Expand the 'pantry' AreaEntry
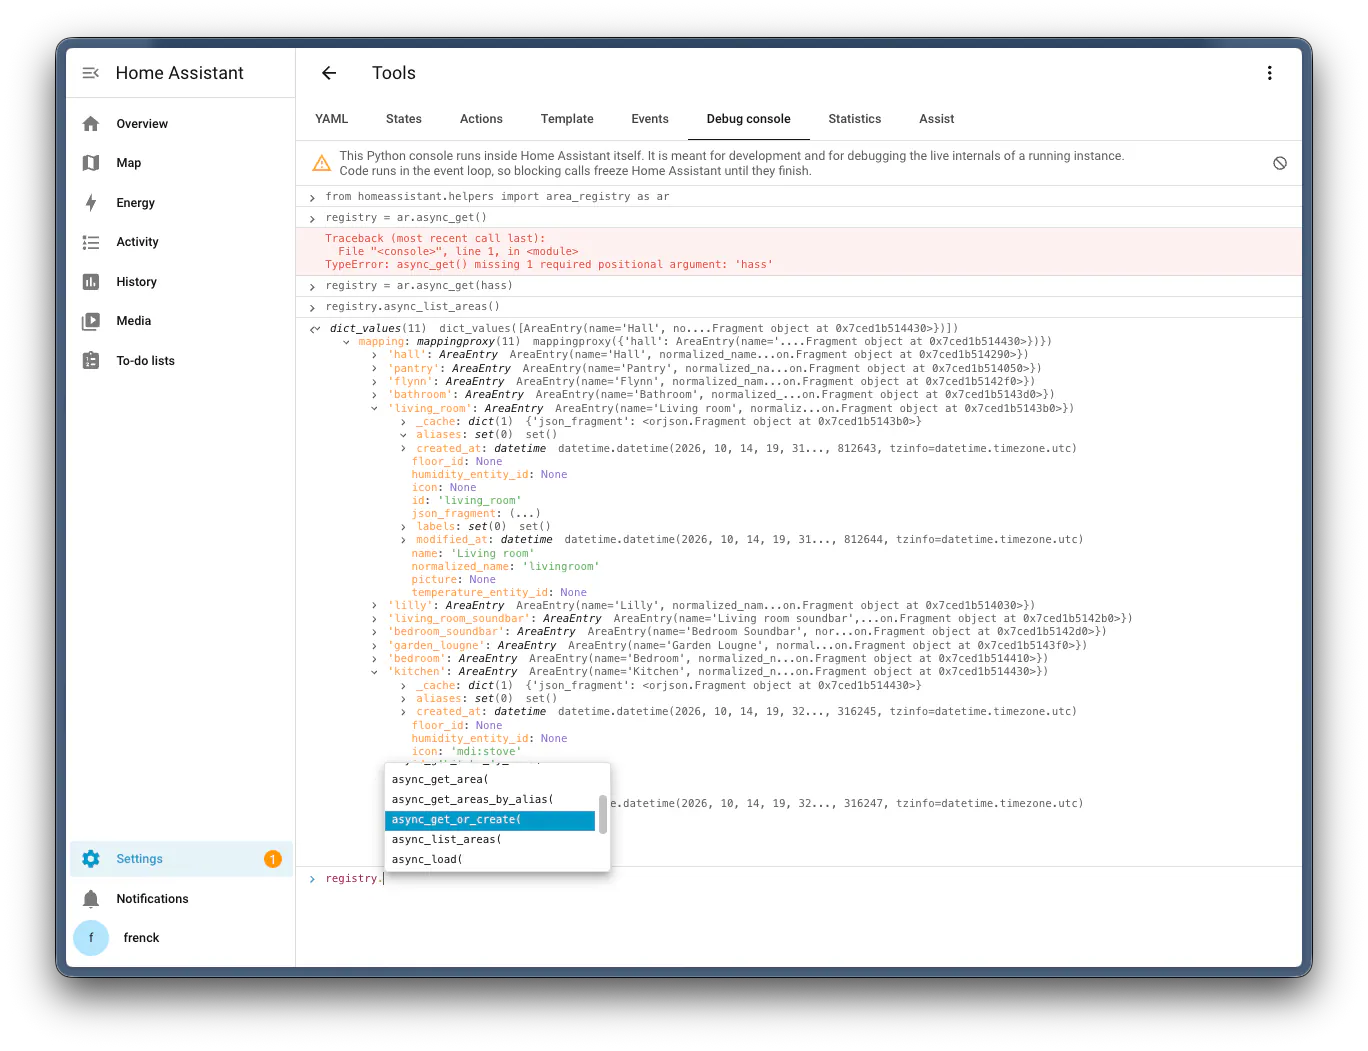This screenshot has width=1368, height=1051. 375,369
